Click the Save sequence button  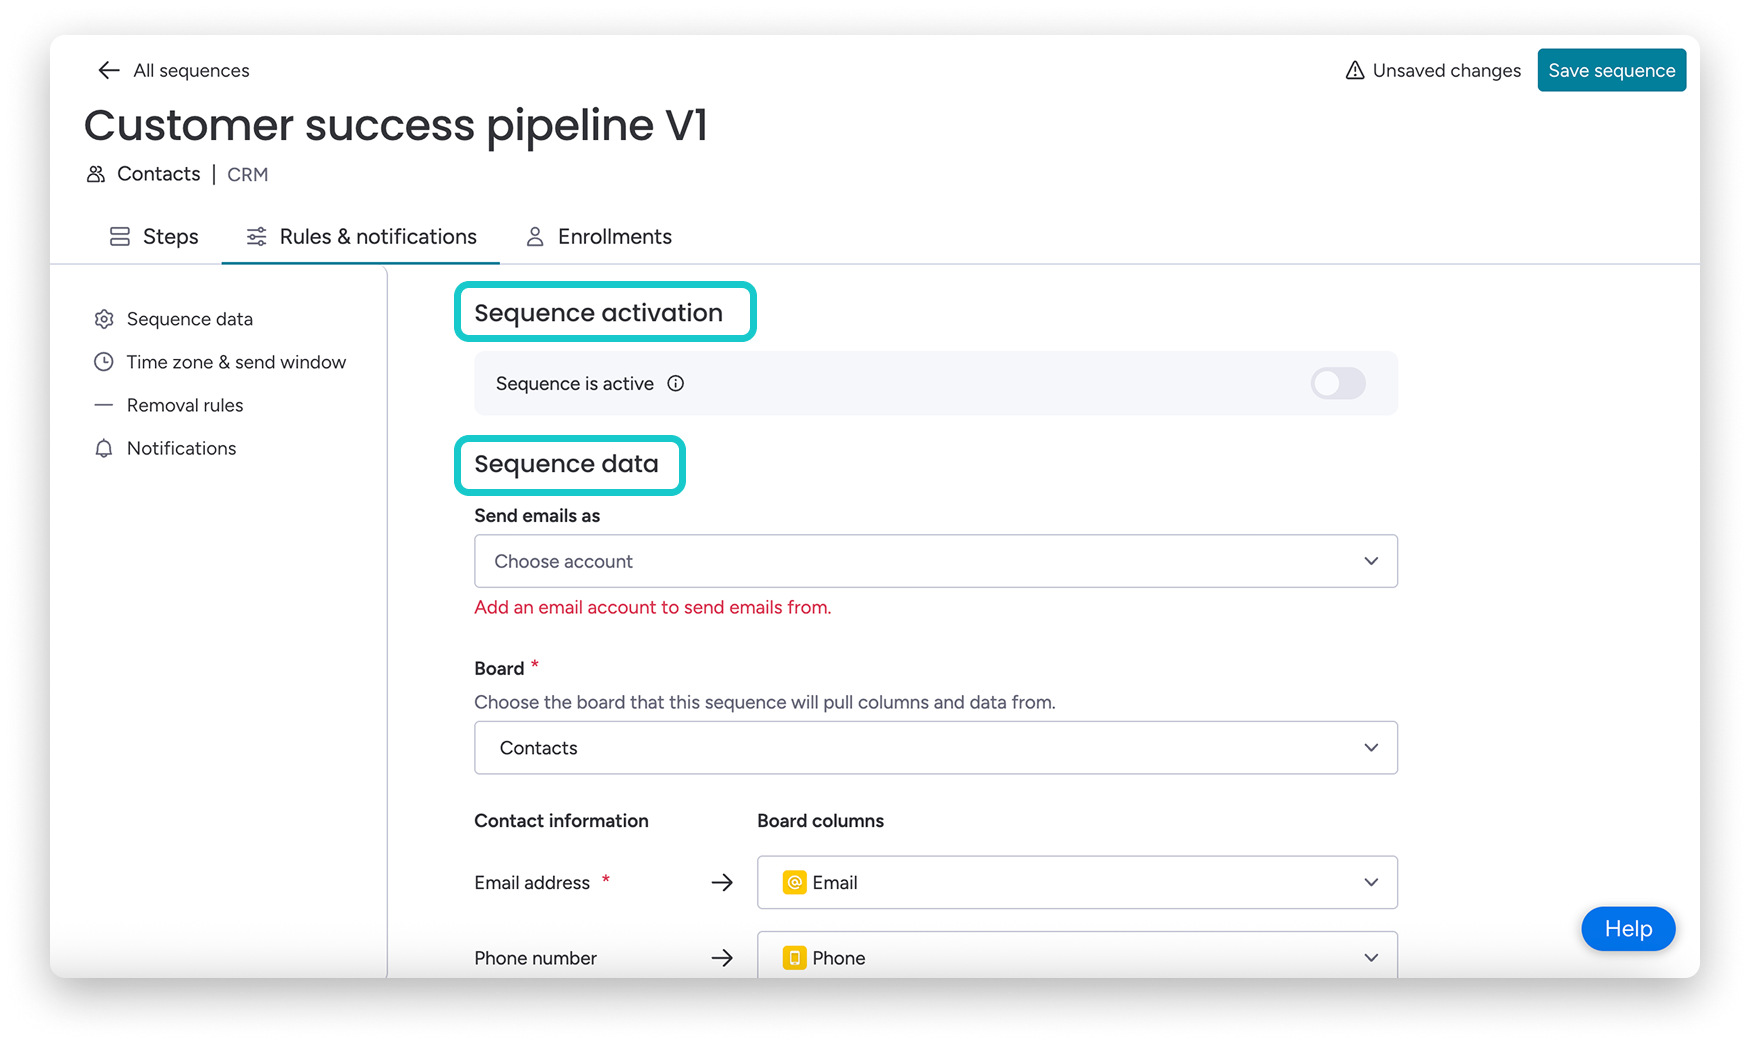coord(1611,70)
